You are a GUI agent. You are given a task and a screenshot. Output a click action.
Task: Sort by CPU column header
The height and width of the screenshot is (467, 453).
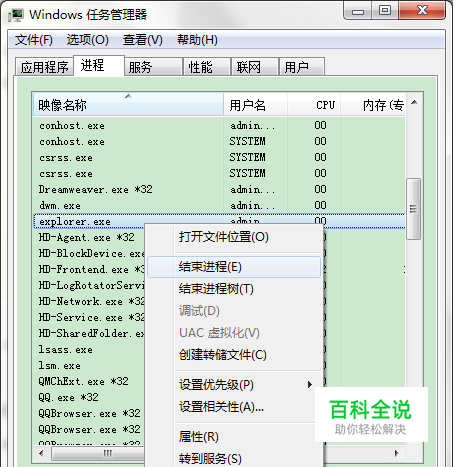(x=314, y=105)
